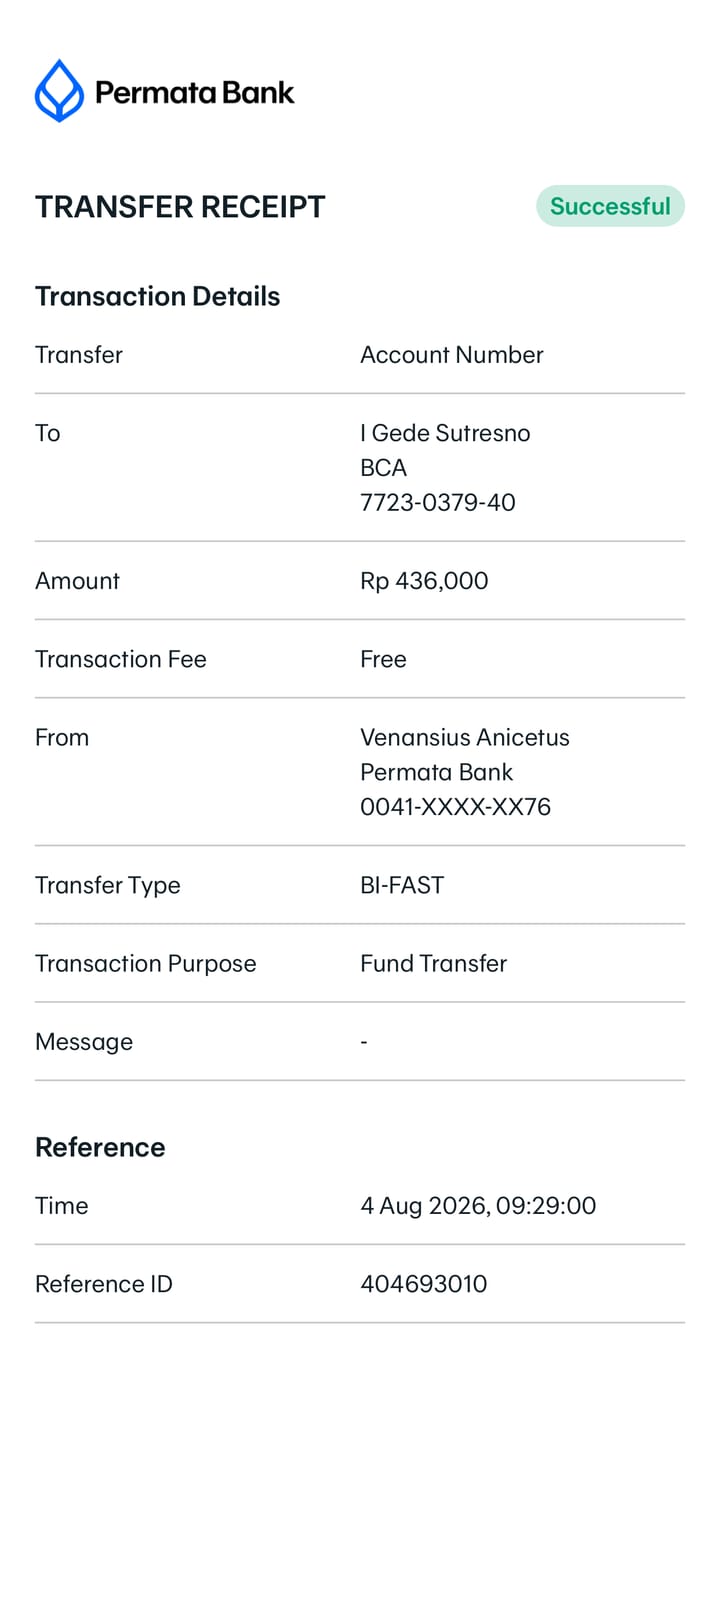The height and width of the screenshot is (1600, 720).
Task: Click the Free transaction fee value
Action: pyautogui.click(x=383, y=659)
